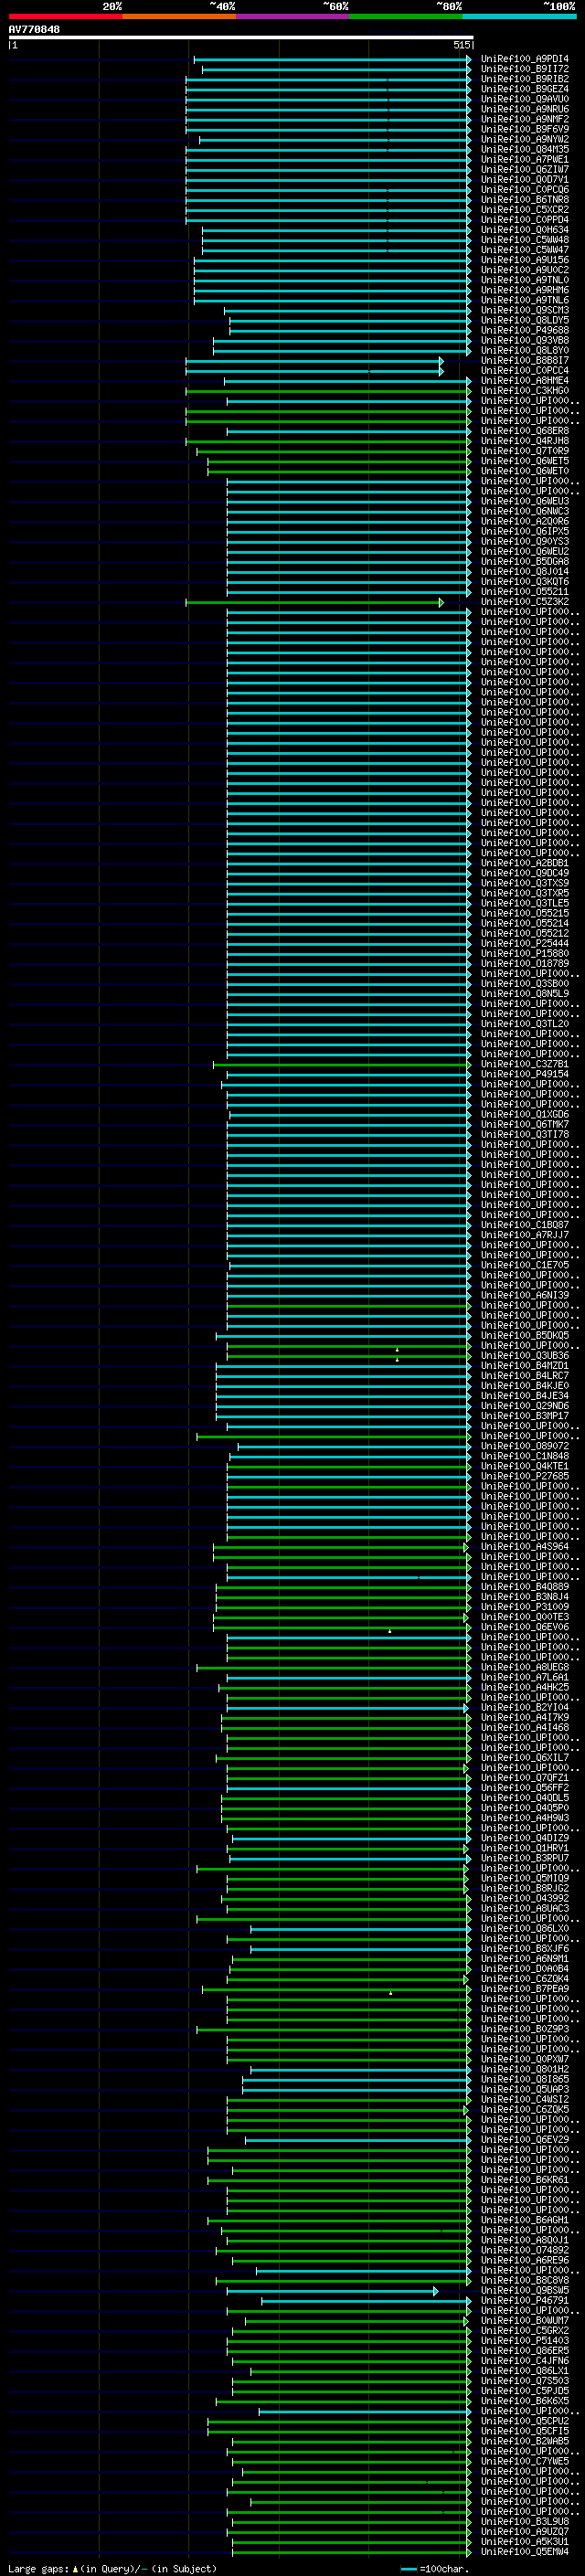Viewport: 585px width, 2576px height.
Task: Click the cyan ~100% identity legend segment
Action: 519,16
